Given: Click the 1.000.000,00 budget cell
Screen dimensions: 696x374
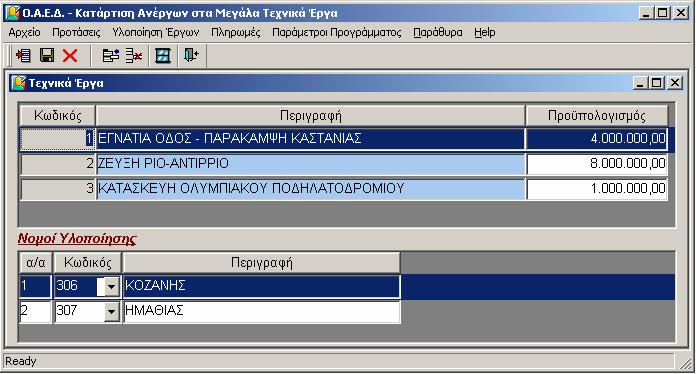Looking at the screenshot, I should click(597, 189).
